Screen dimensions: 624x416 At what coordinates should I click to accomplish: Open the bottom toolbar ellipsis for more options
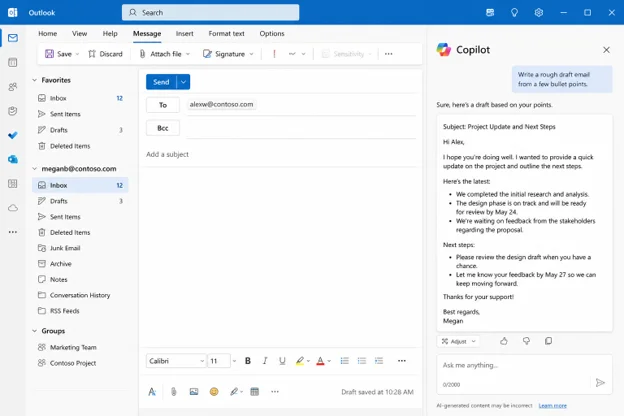coord(275,392)
